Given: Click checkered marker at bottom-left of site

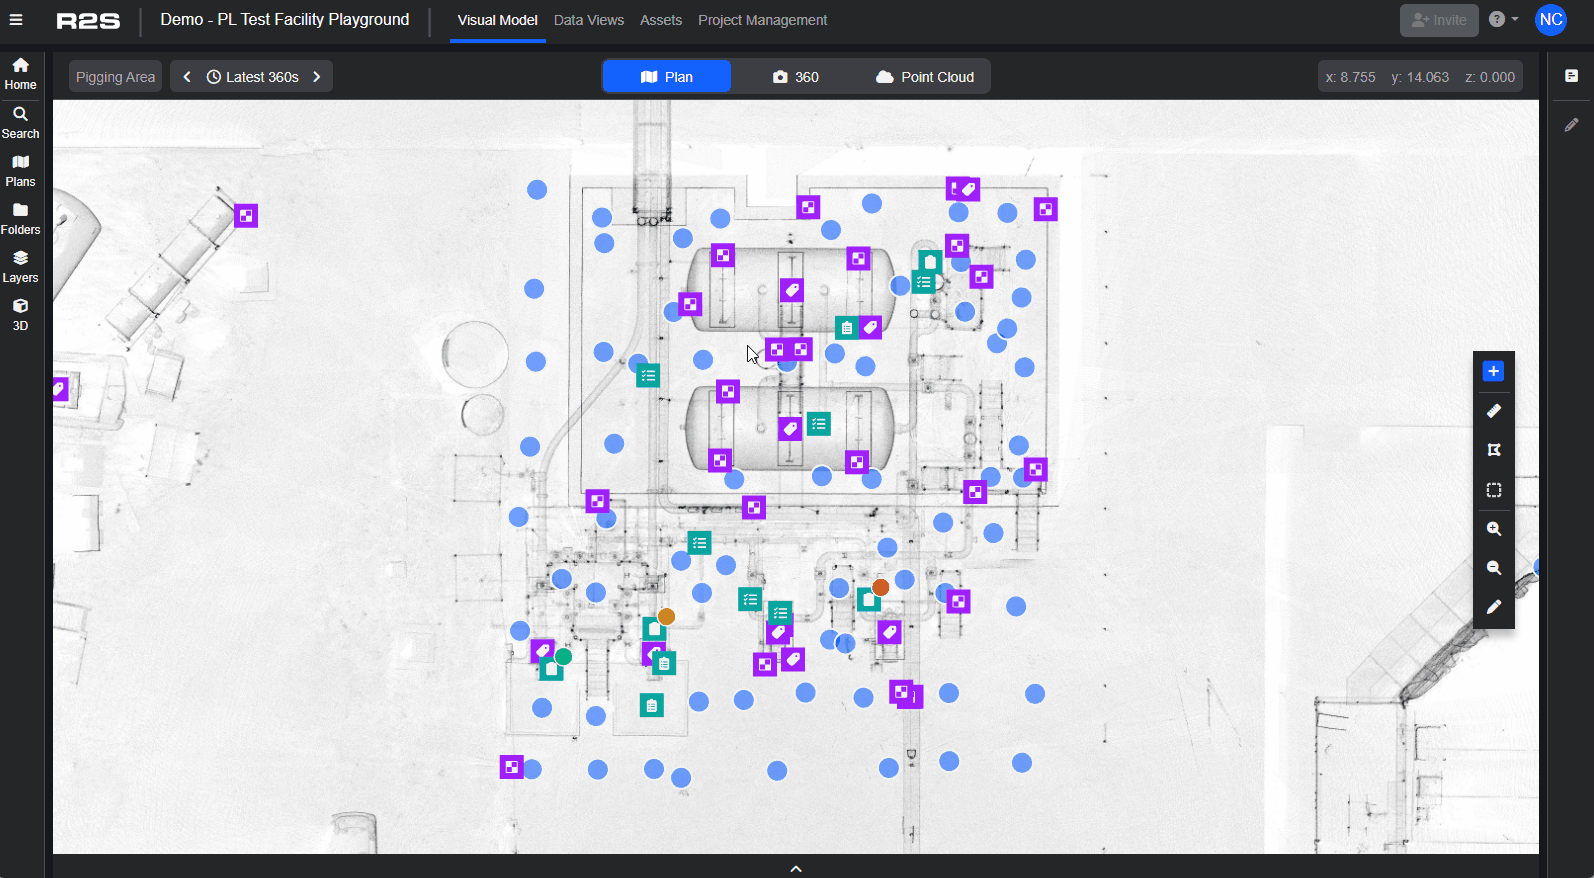Looking at the screenshot, I should pyautogui.click(x=512, y=767).
